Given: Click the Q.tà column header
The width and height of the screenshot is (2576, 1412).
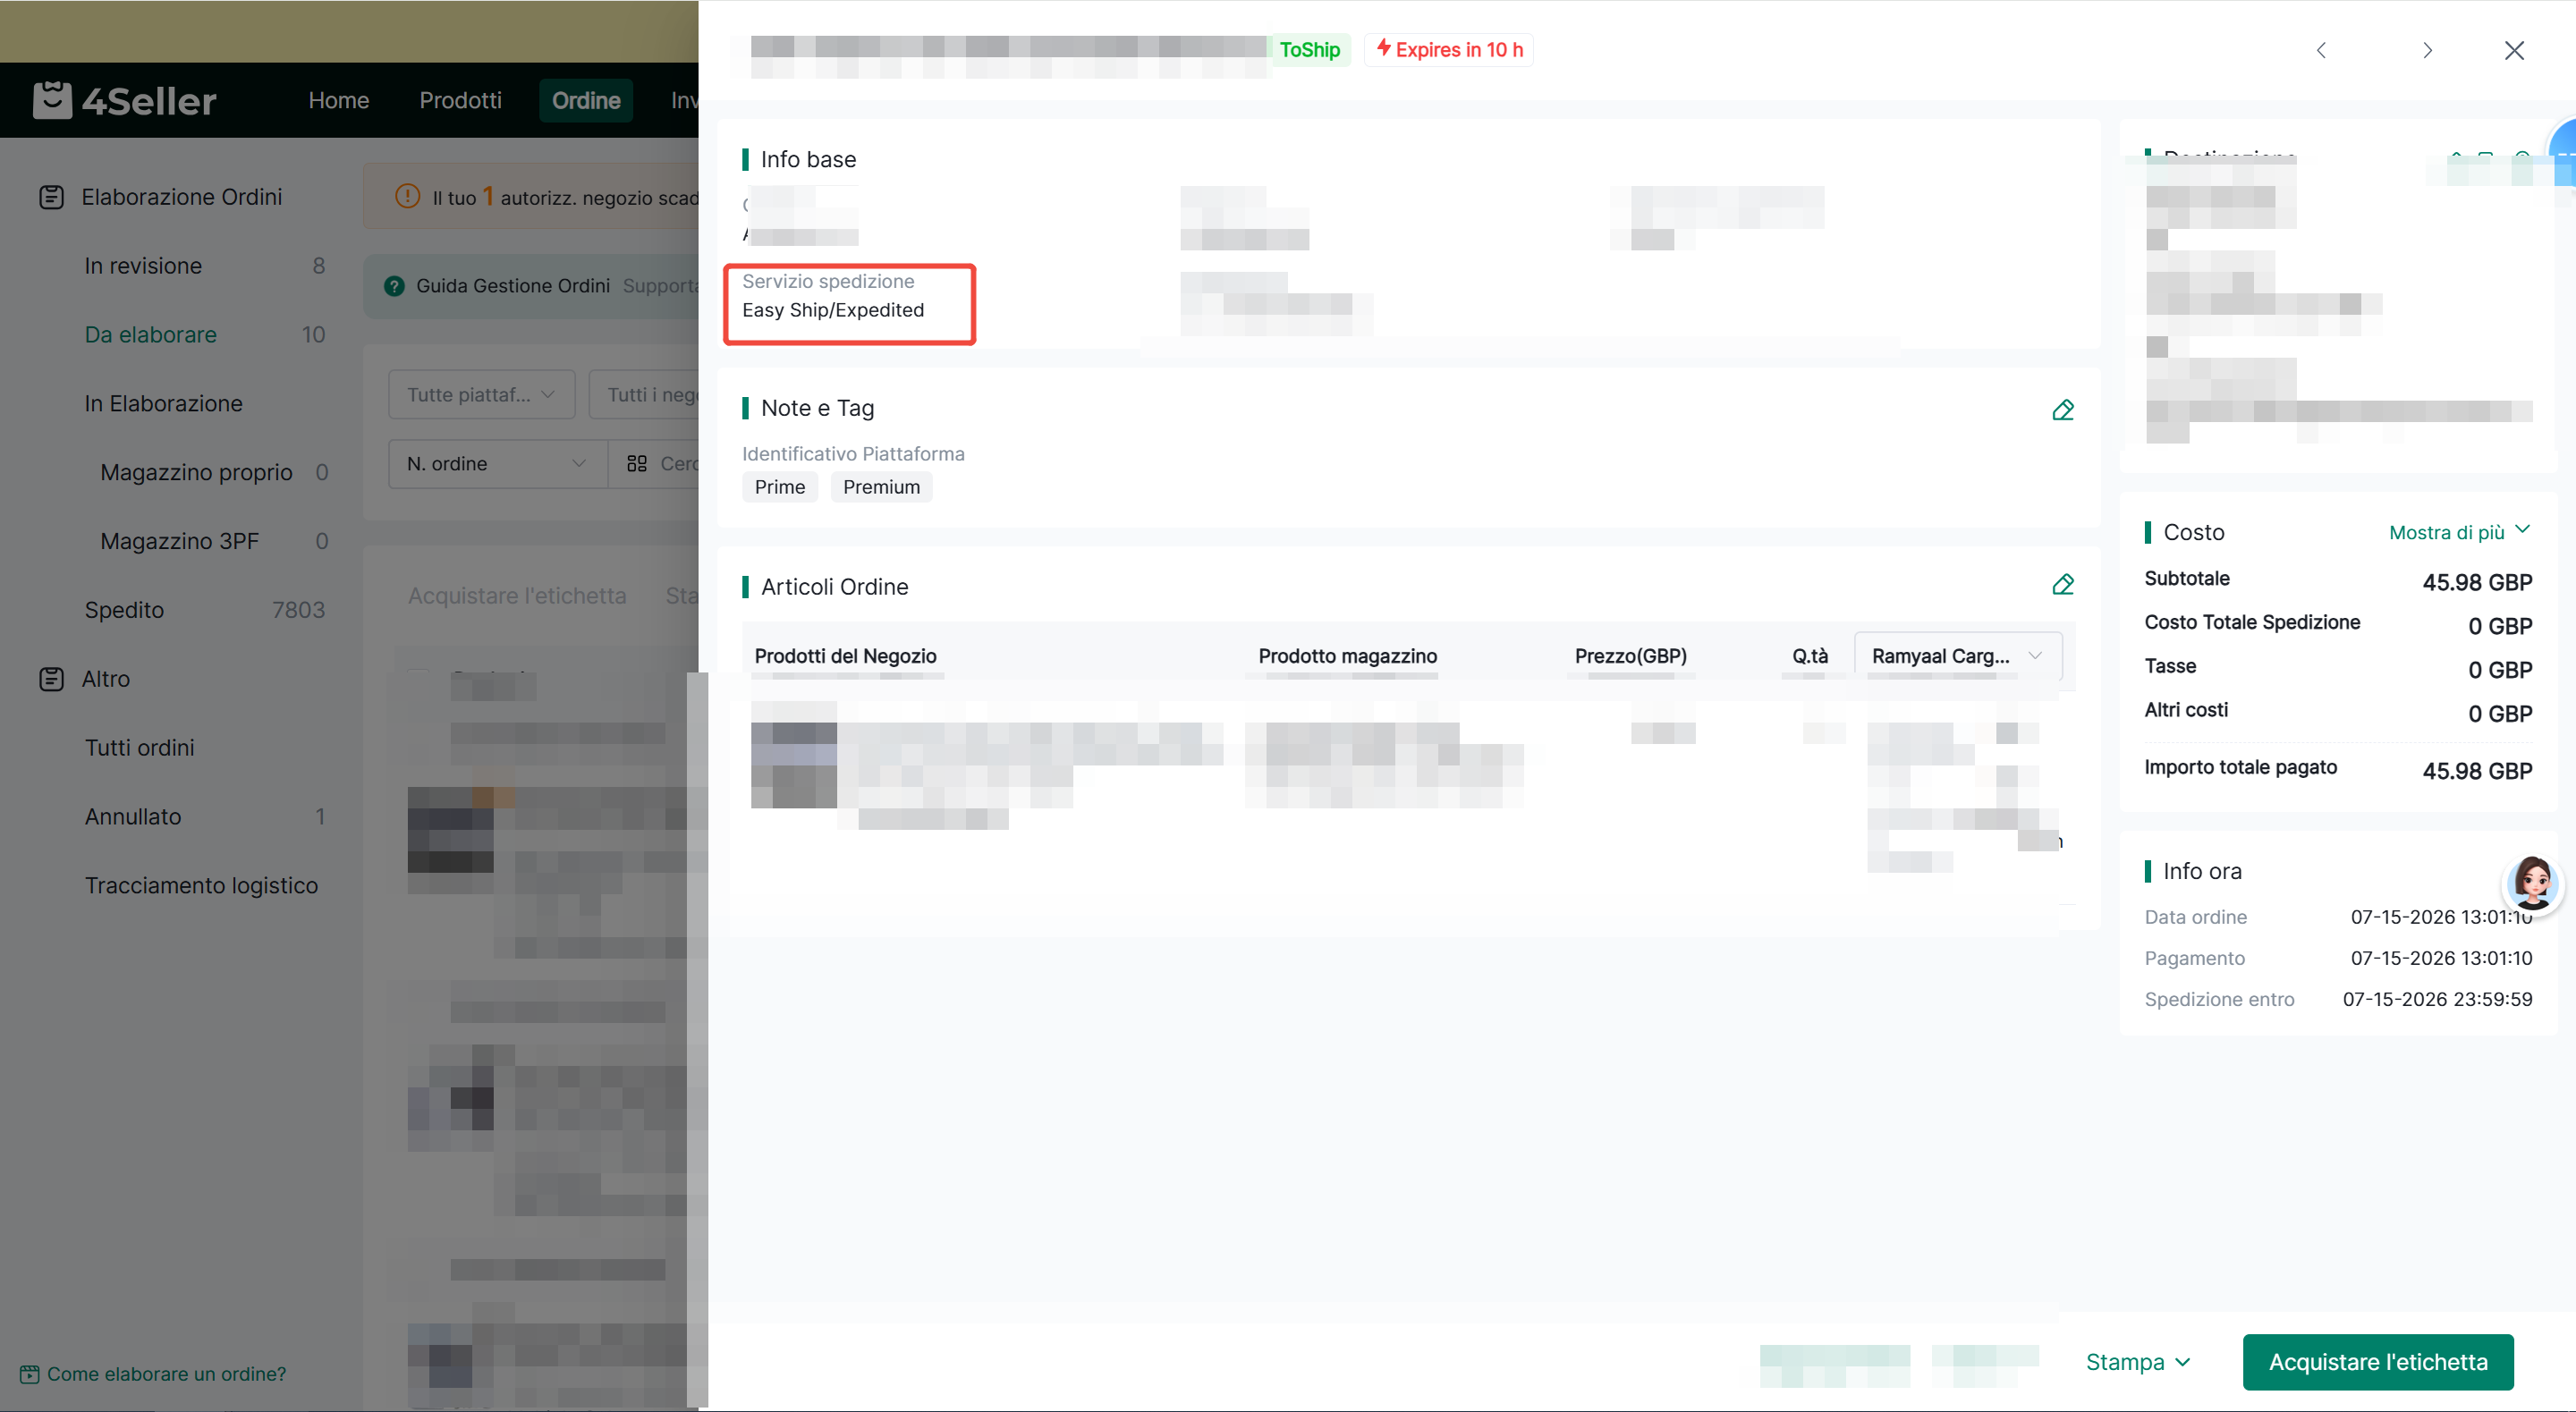Looking at the screenshot, I should (x=1809, y=656).
